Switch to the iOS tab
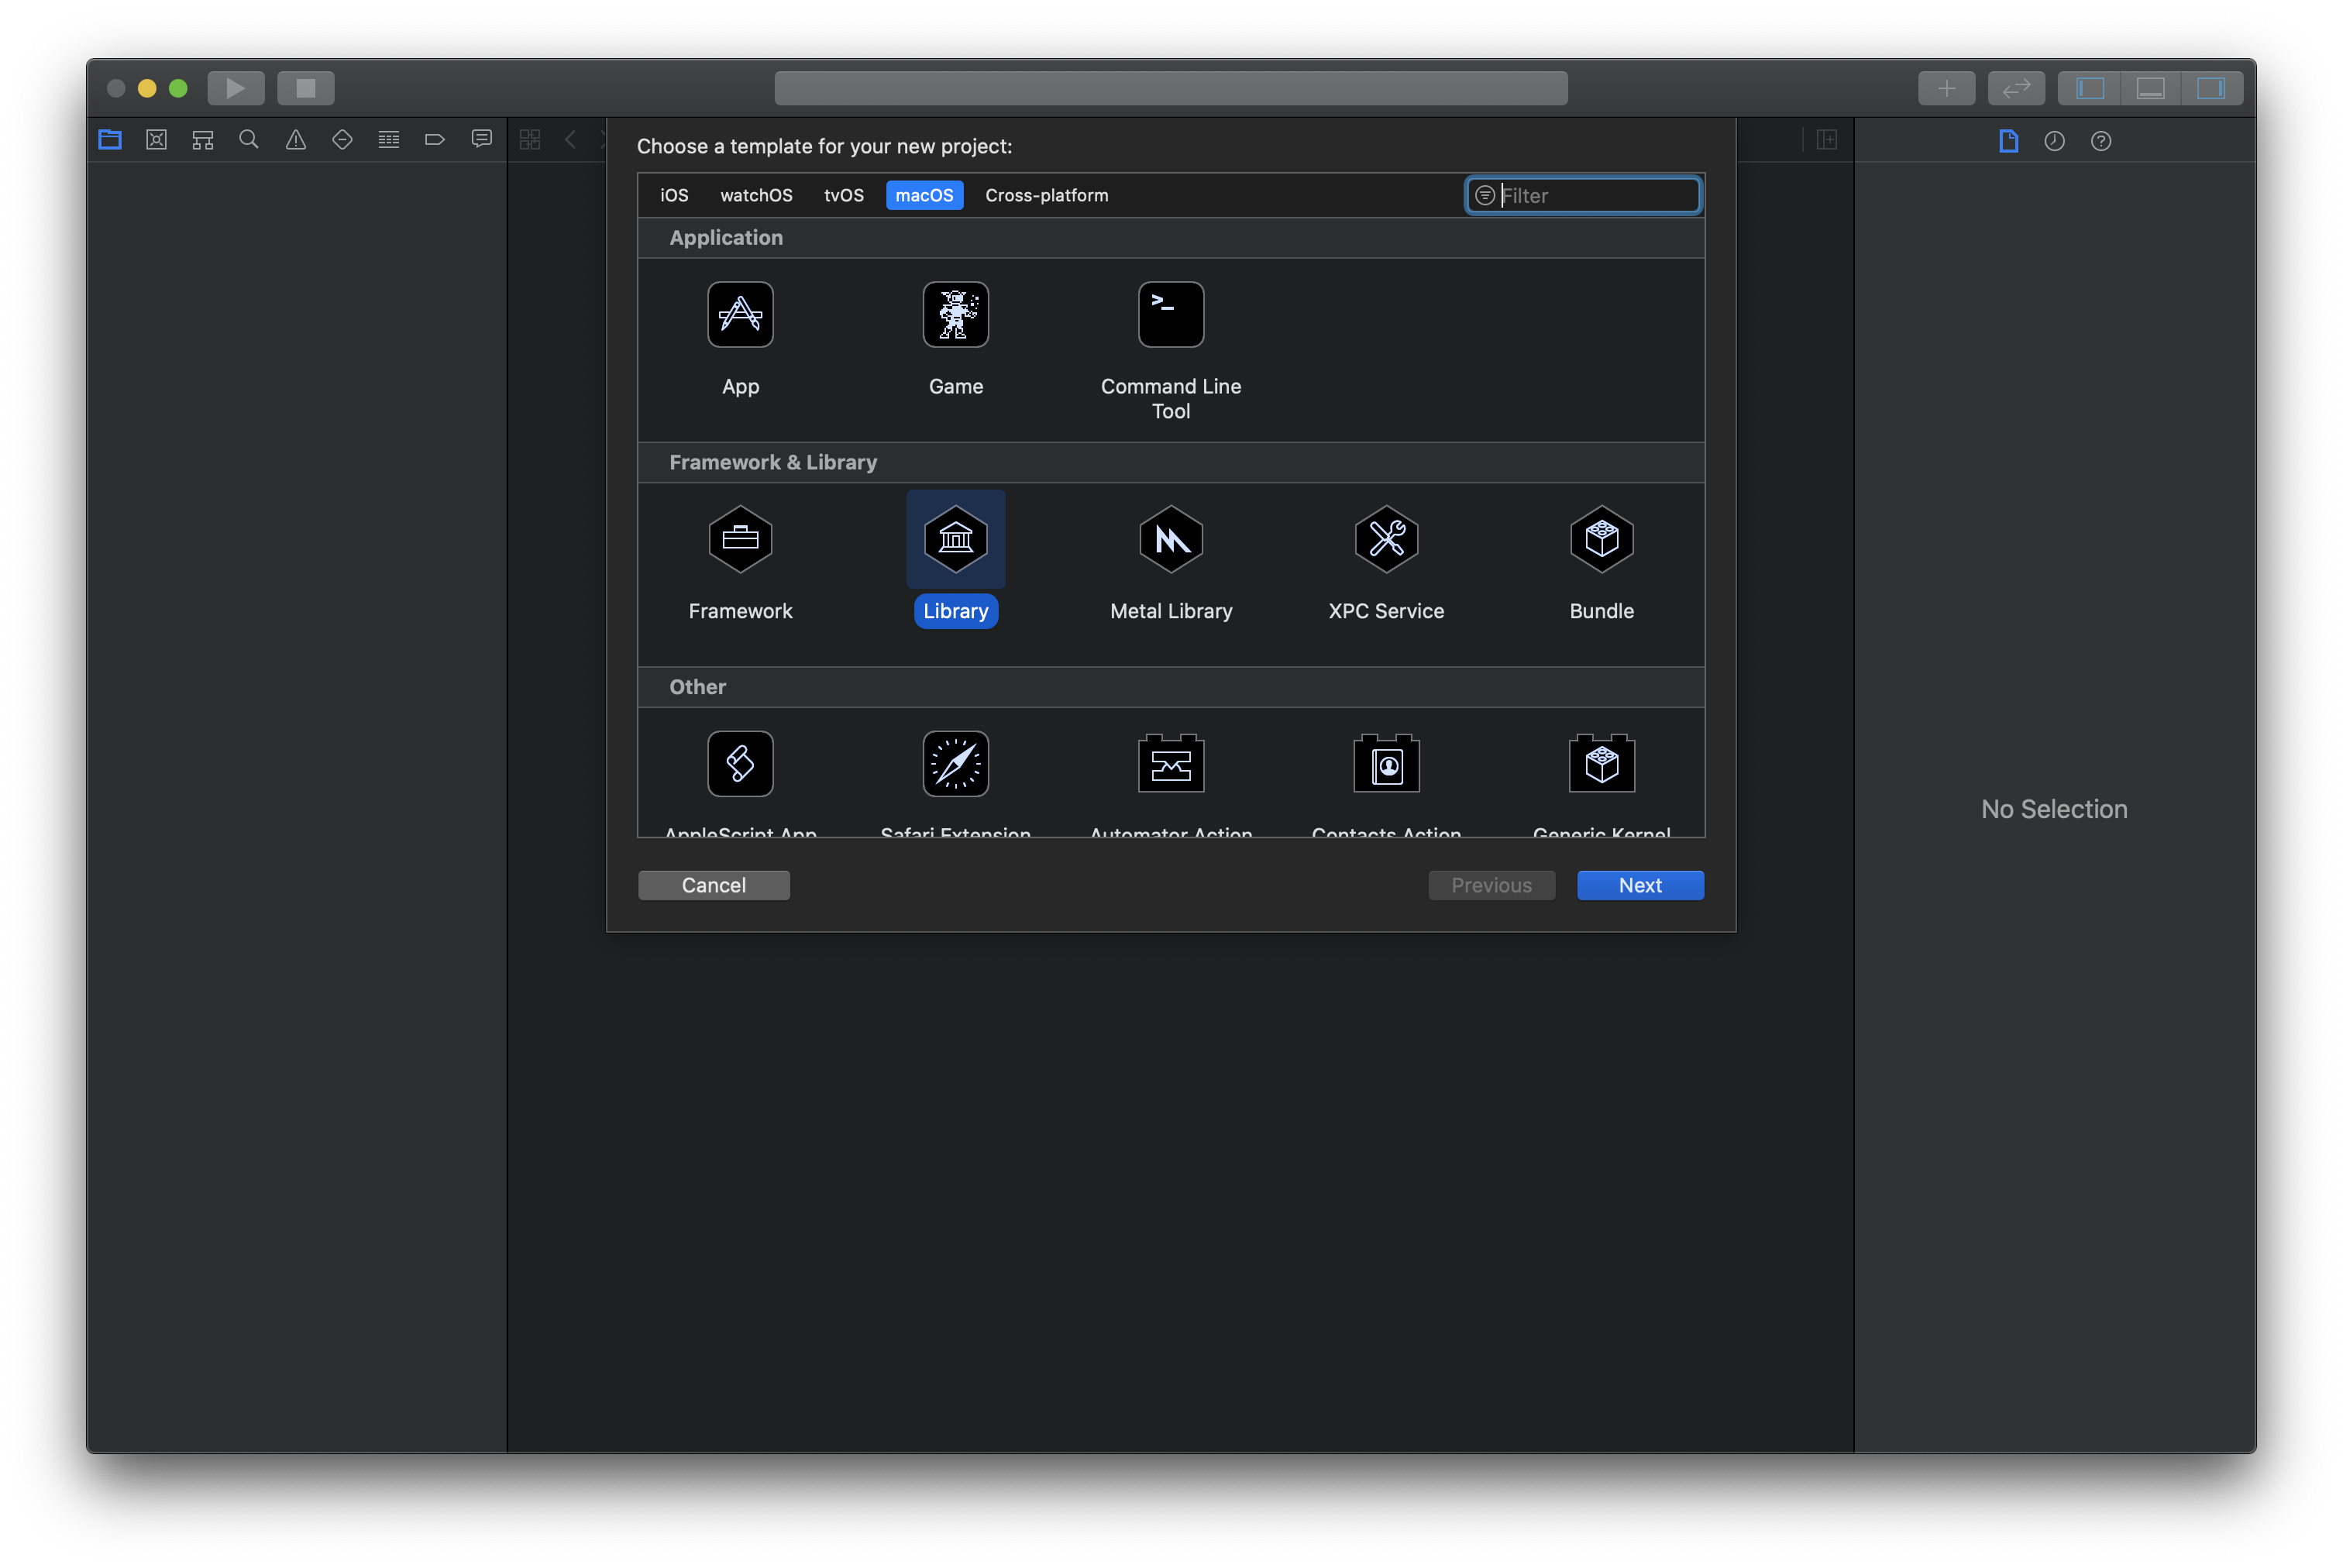The width and height of the screenshot is (2343, 1568). tap(674, 195)
